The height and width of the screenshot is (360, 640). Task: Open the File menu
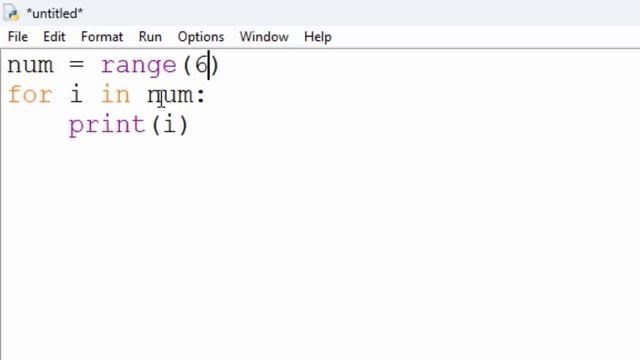point(18,37)
